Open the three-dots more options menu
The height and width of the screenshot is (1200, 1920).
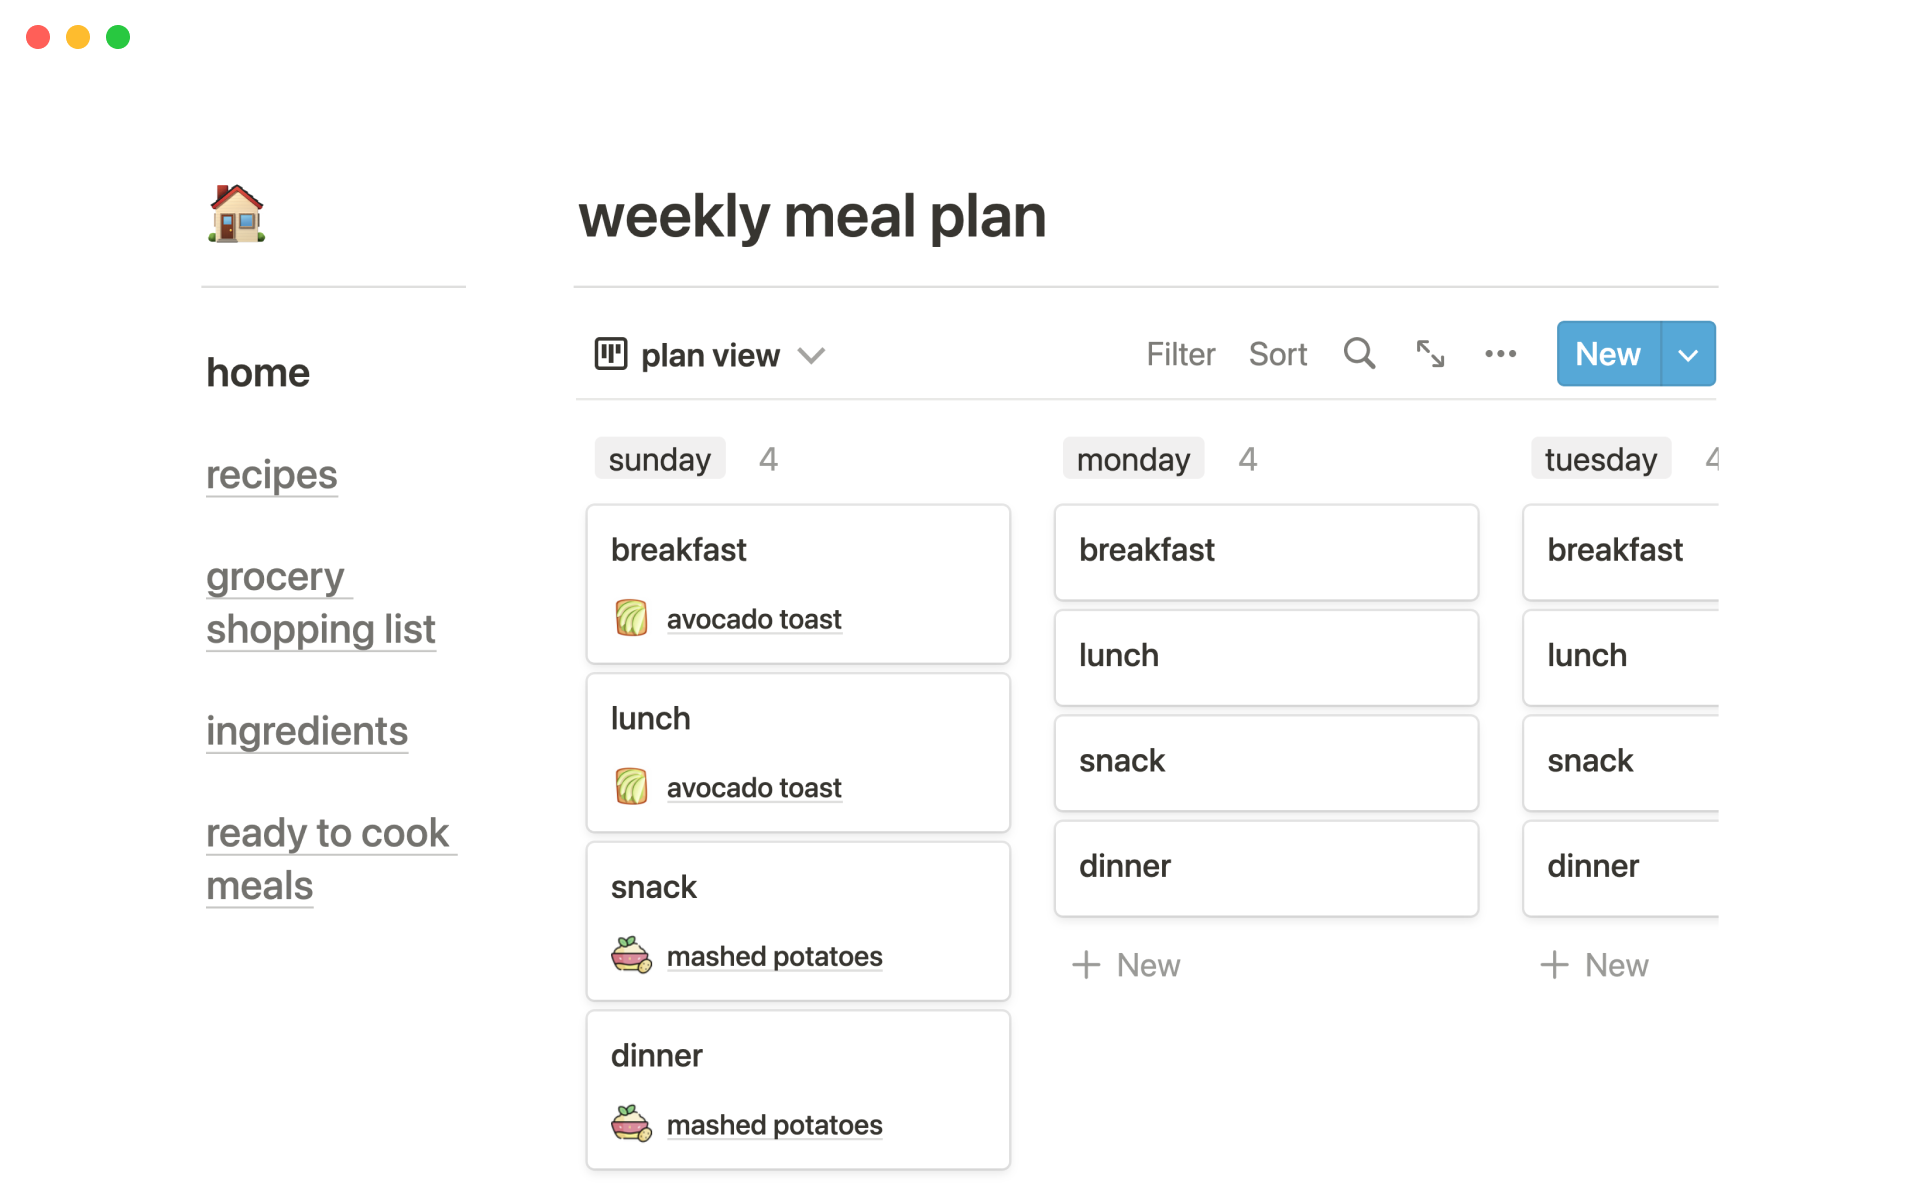(x=1500, y=354)
